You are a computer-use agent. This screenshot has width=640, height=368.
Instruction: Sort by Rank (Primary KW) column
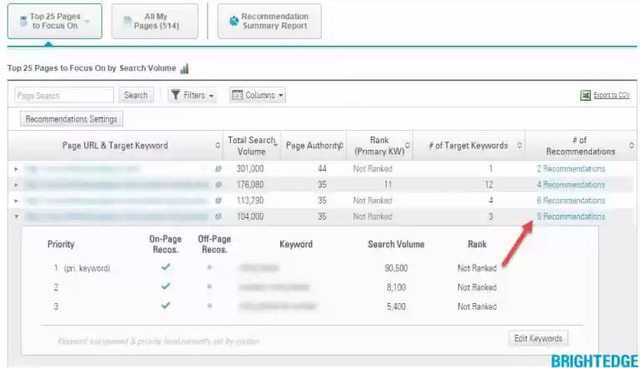click(x=380, y=146)
